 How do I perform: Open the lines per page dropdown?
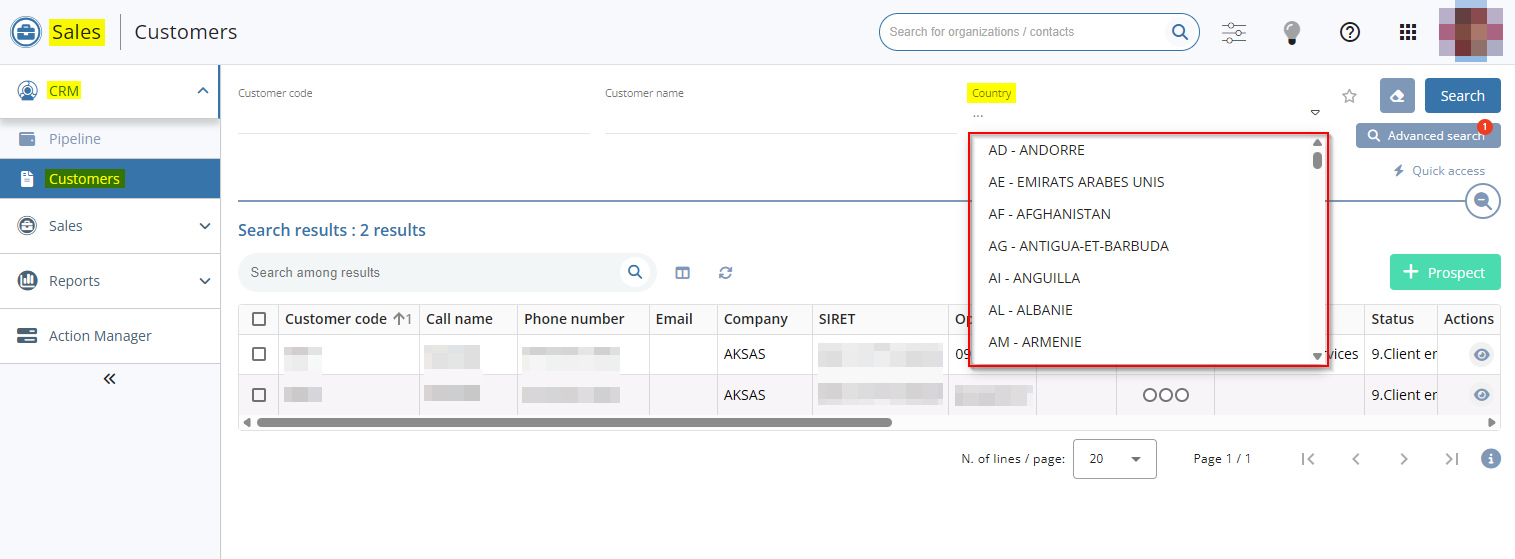pos(1114,459)
